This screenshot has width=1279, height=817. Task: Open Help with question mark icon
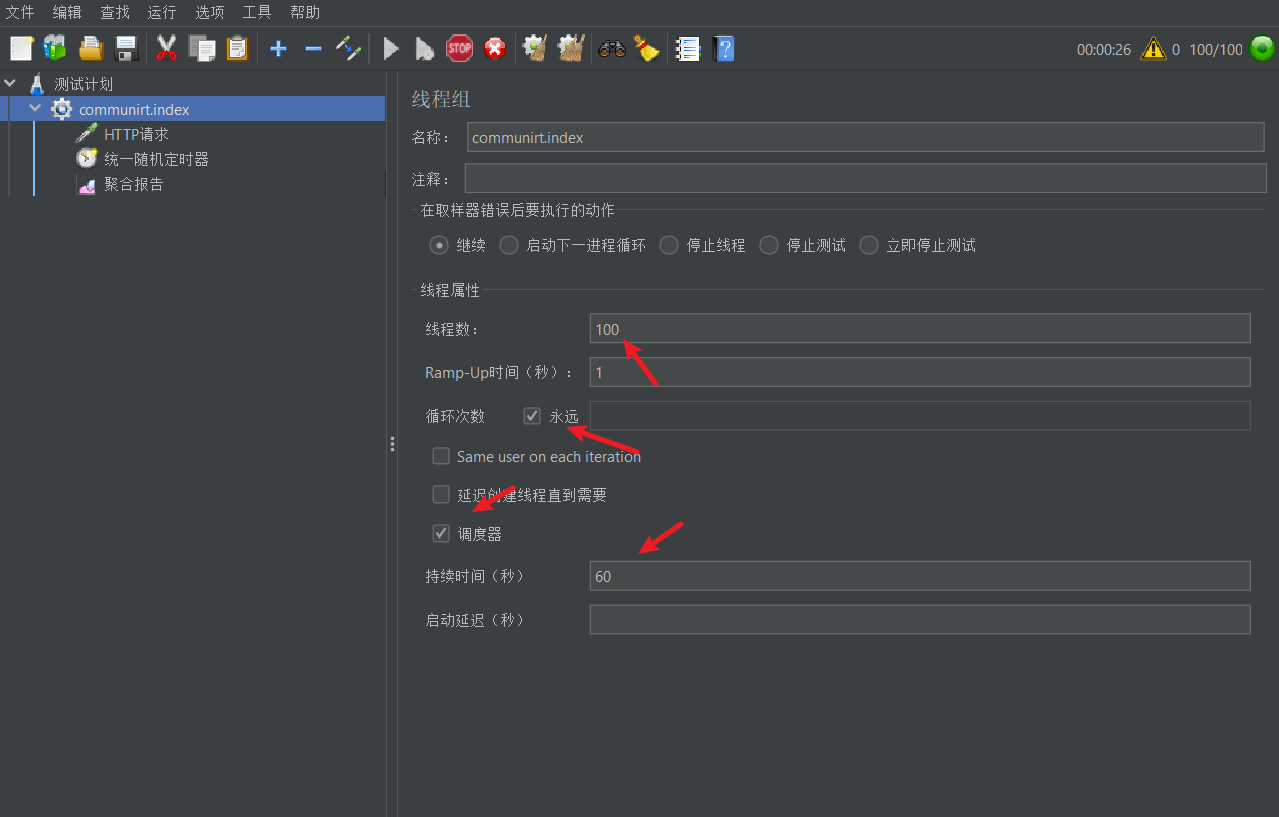[x=724, y=48]
